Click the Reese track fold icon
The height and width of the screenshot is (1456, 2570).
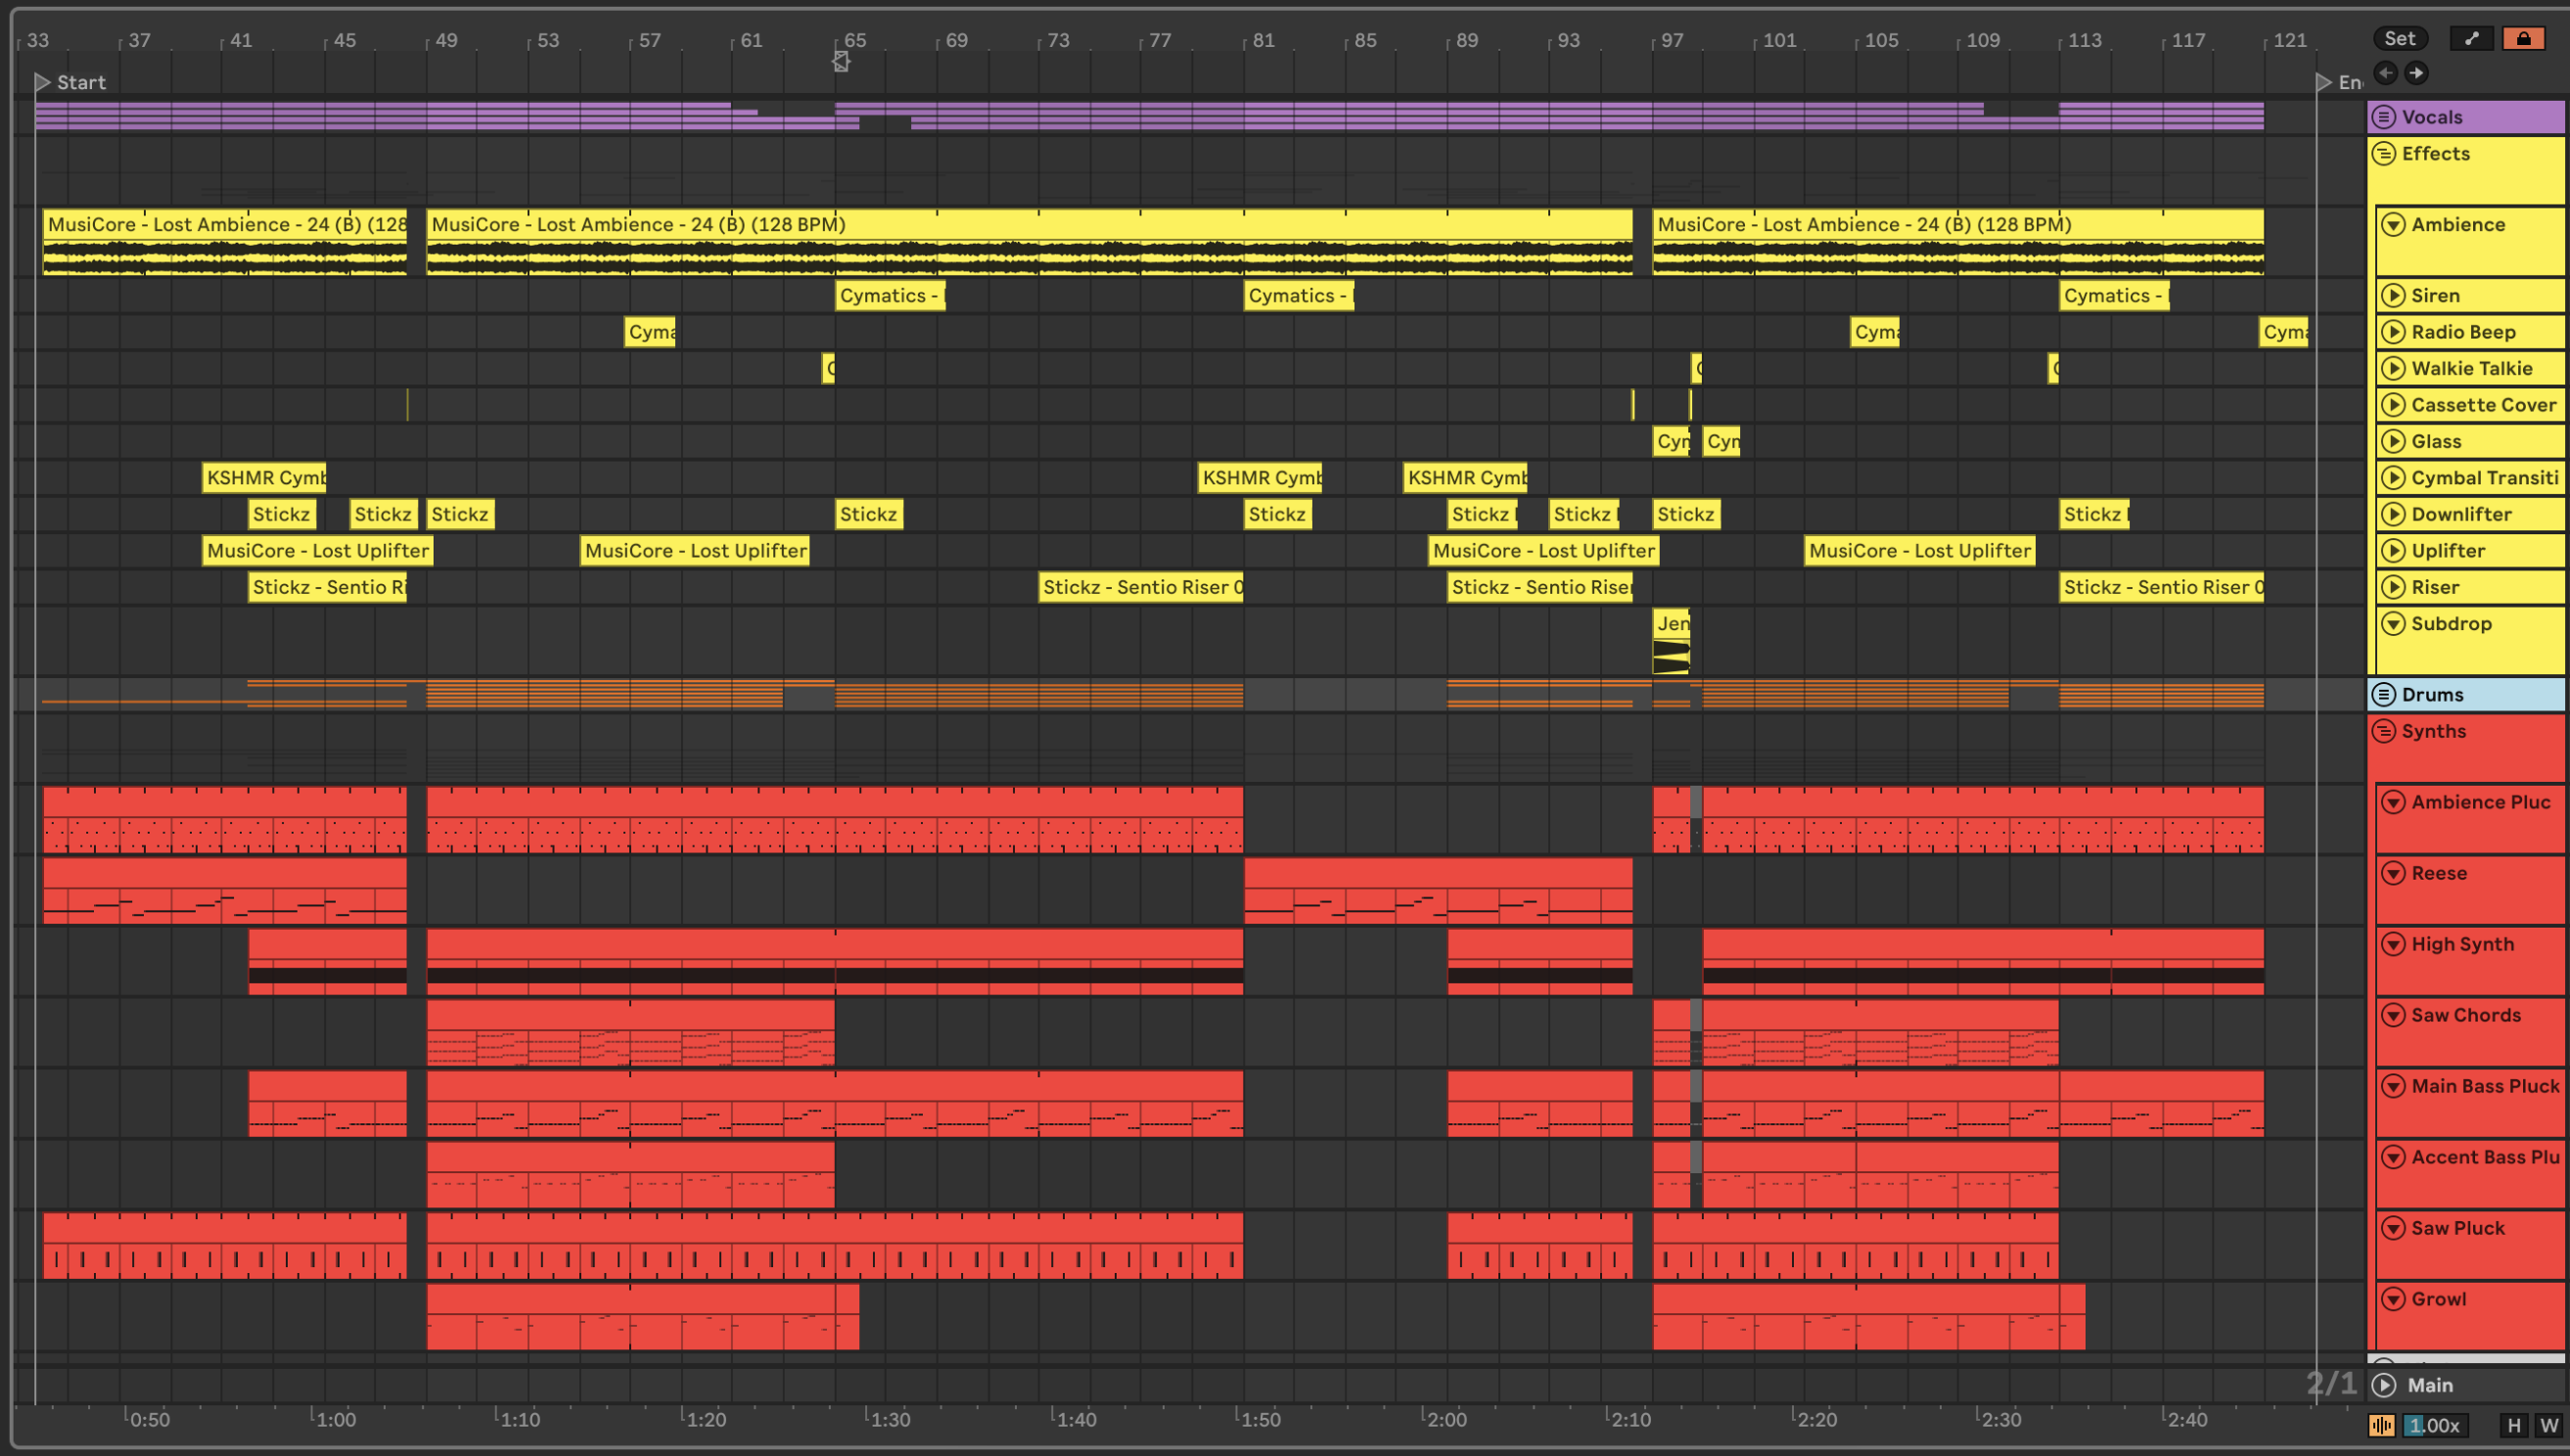click(2393, 873)
